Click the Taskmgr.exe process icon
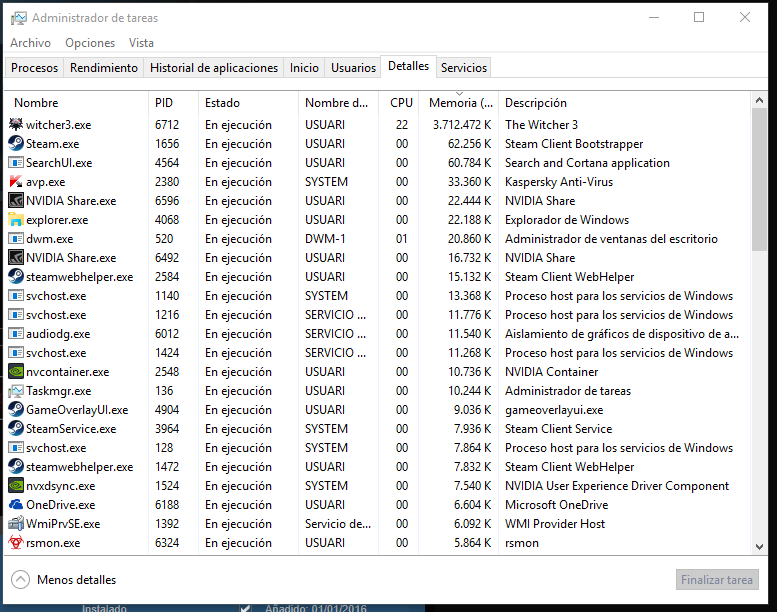This screenshot has width=777, height=612. [16, 390]
